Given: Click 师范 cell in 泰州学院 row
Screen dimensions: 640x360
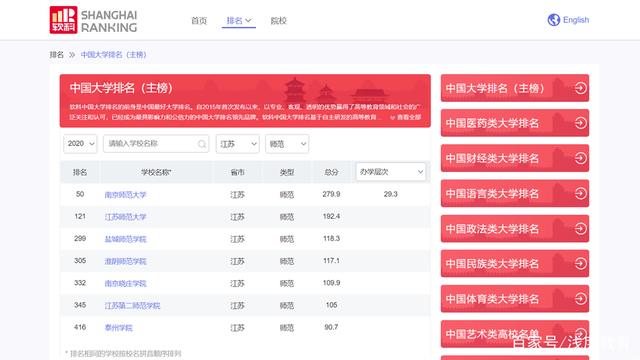Looking at the screenshot, I should click(x=287, y=328).
